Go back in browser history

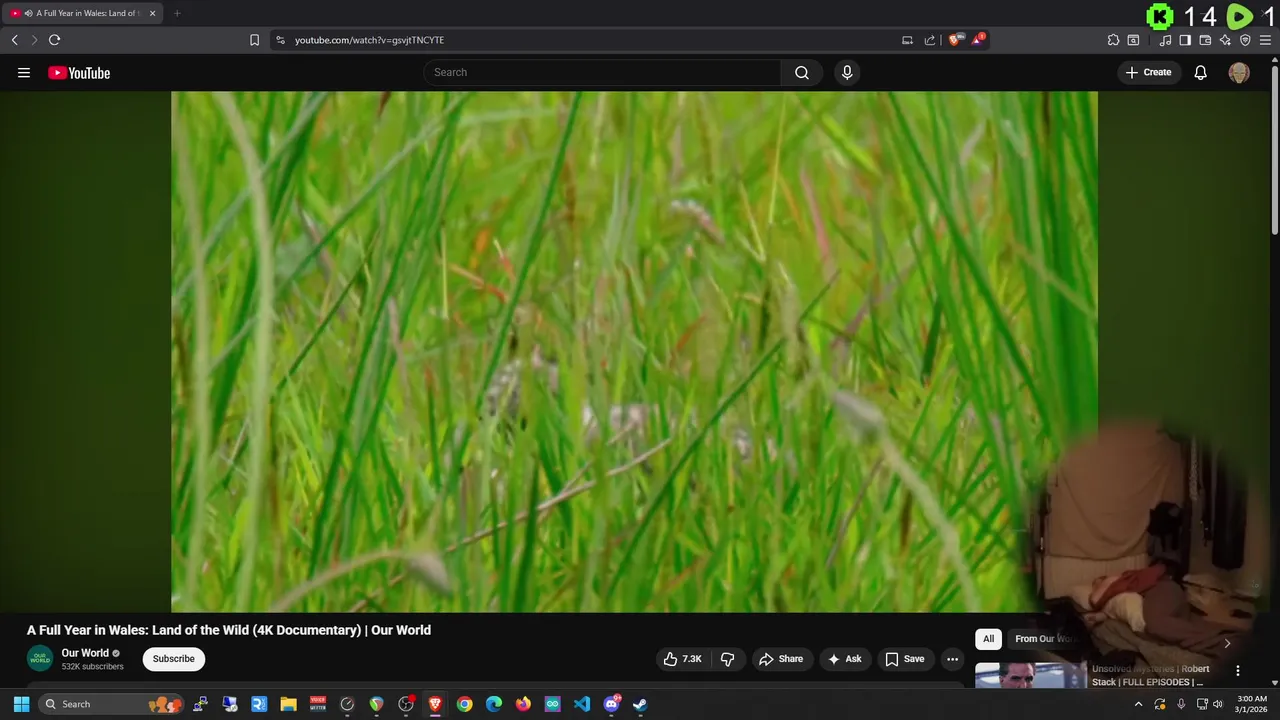(14, 40)
